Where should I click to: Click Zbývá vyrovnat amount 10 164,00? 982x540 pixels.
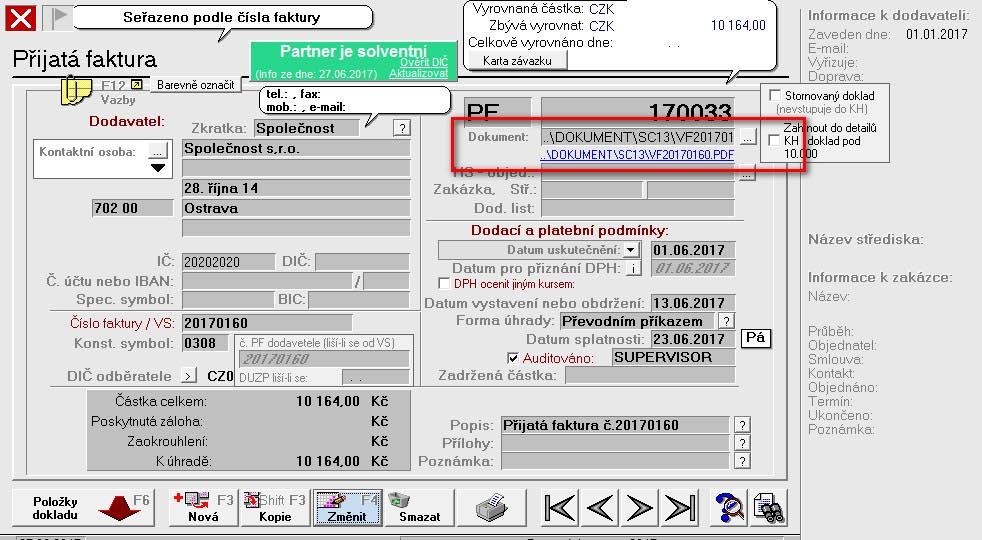738,26
